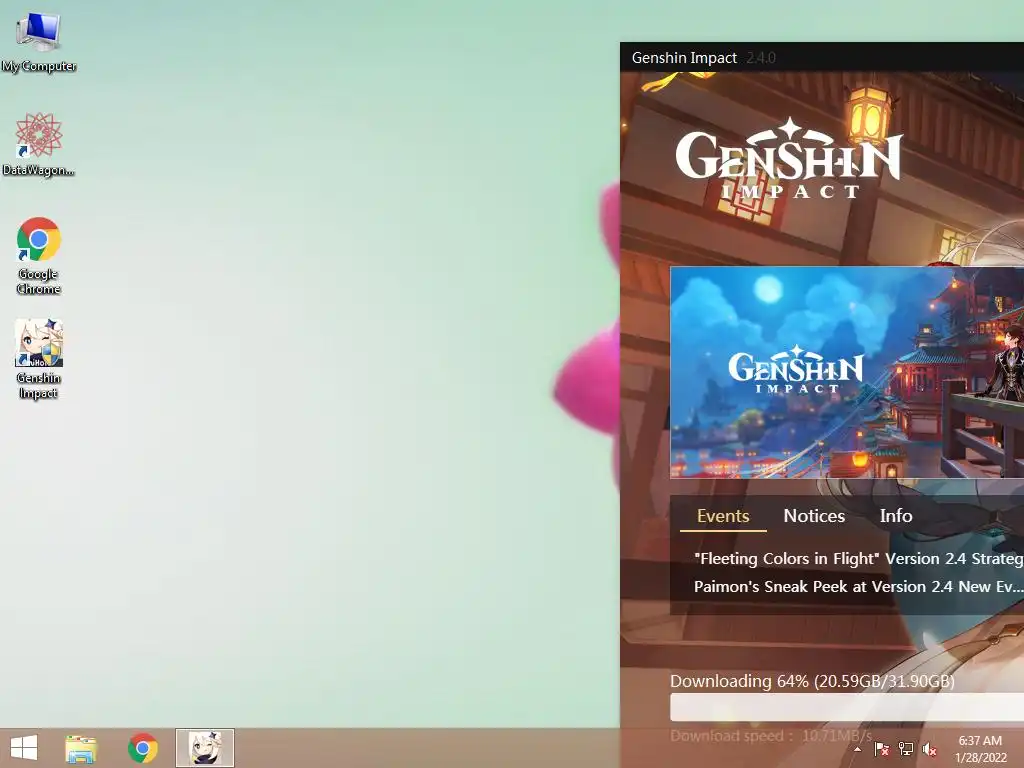The width and height of the screenshot is (1024, 768).
Task: Open the Windows Start button
Action: point(24,748)
